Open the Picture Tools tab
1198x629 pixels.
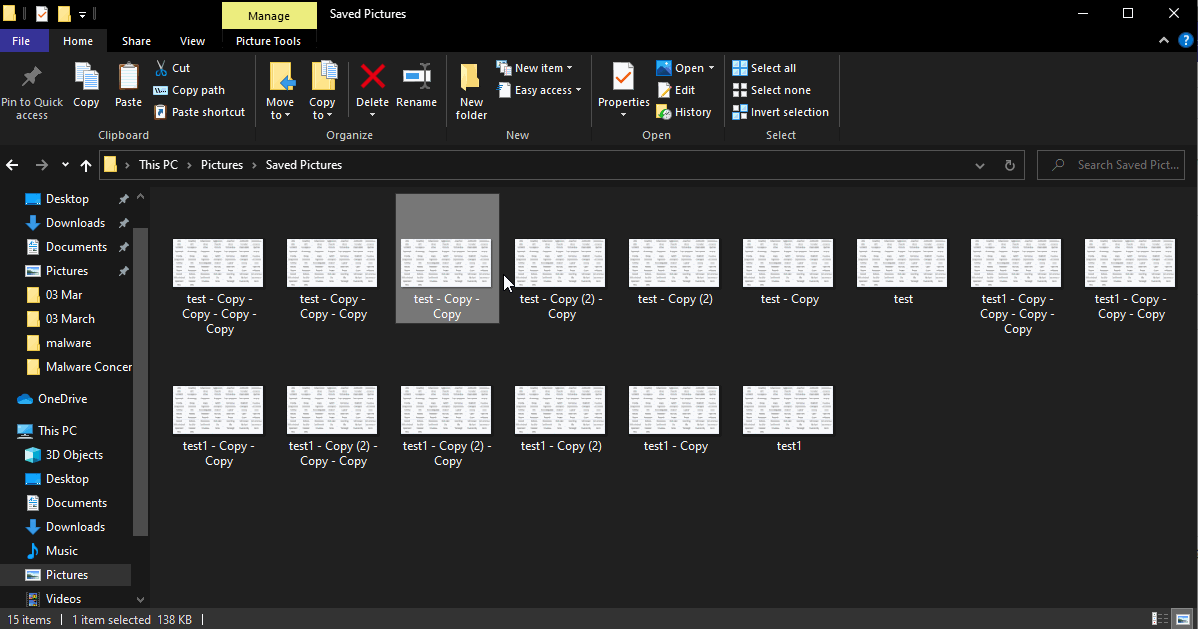(x=268, y=41)
